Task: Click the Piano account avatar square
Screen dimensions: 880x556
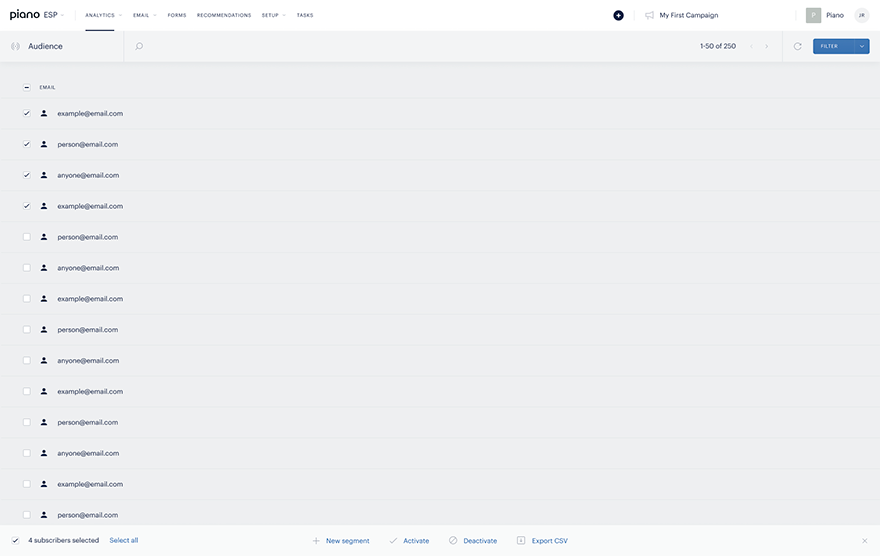Action: pyautogui.click(x=813, y=15)
